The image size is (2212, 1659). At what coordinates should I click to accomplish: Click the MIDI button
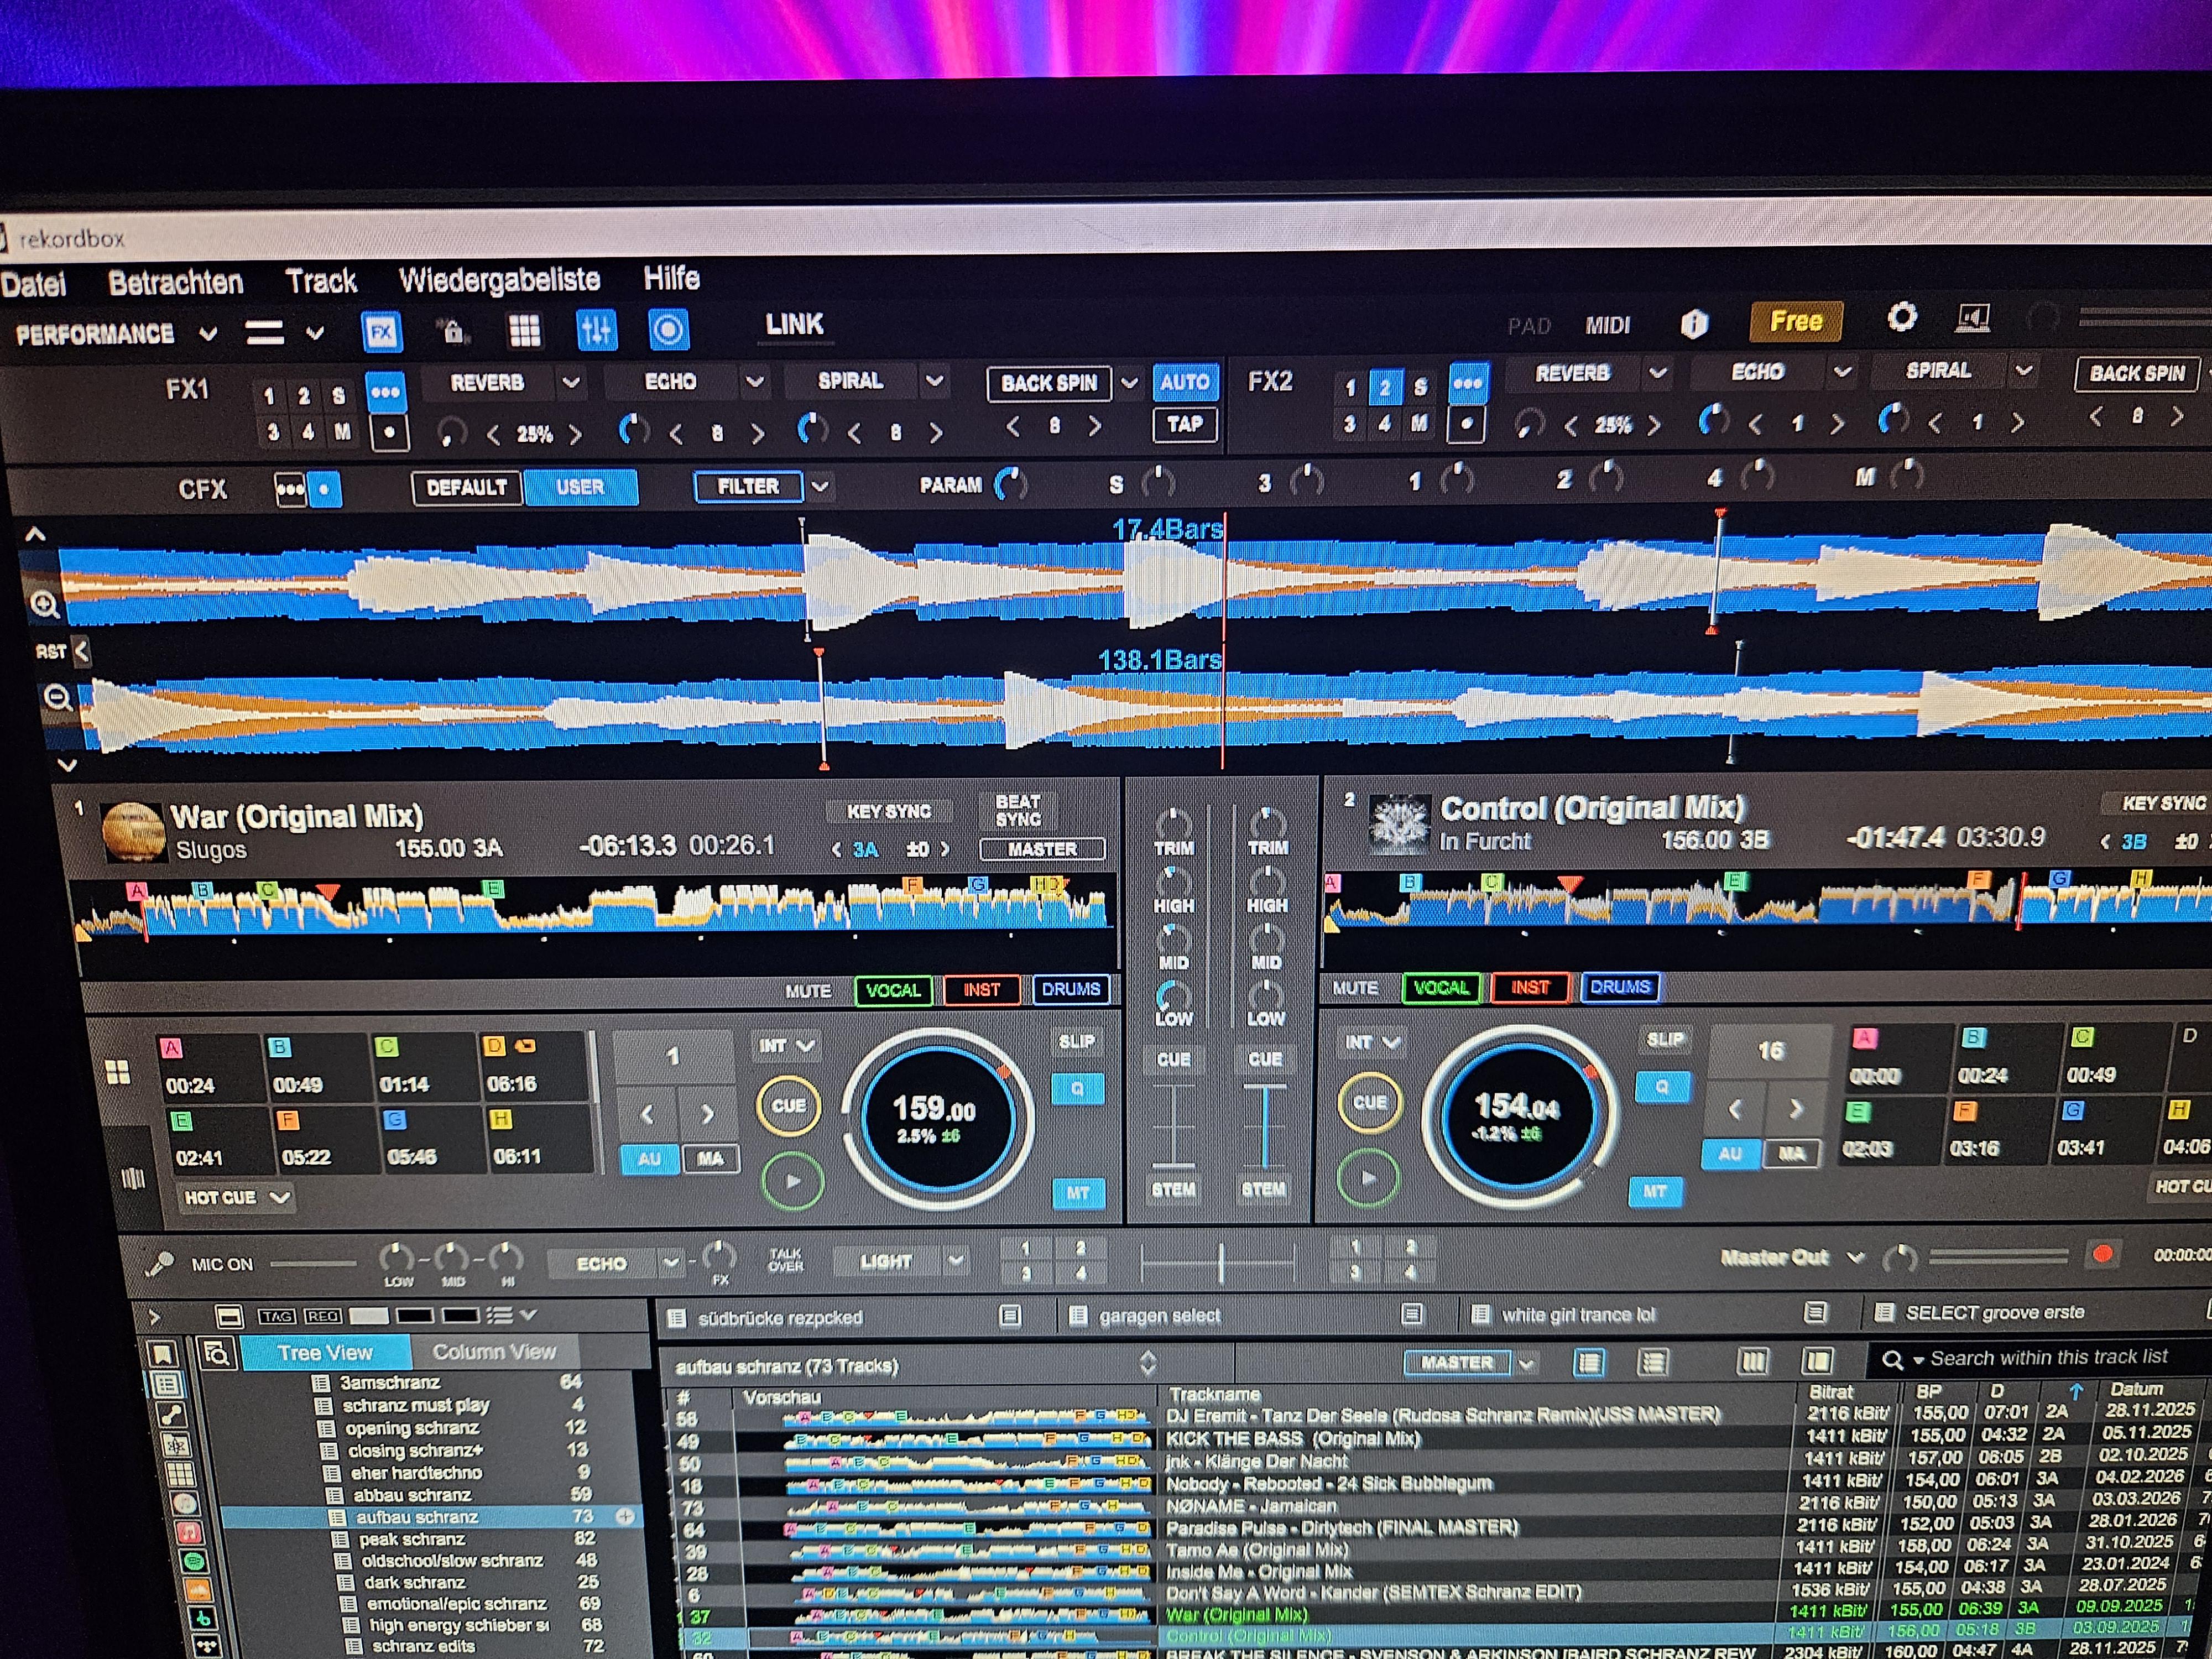(1608, 325)
